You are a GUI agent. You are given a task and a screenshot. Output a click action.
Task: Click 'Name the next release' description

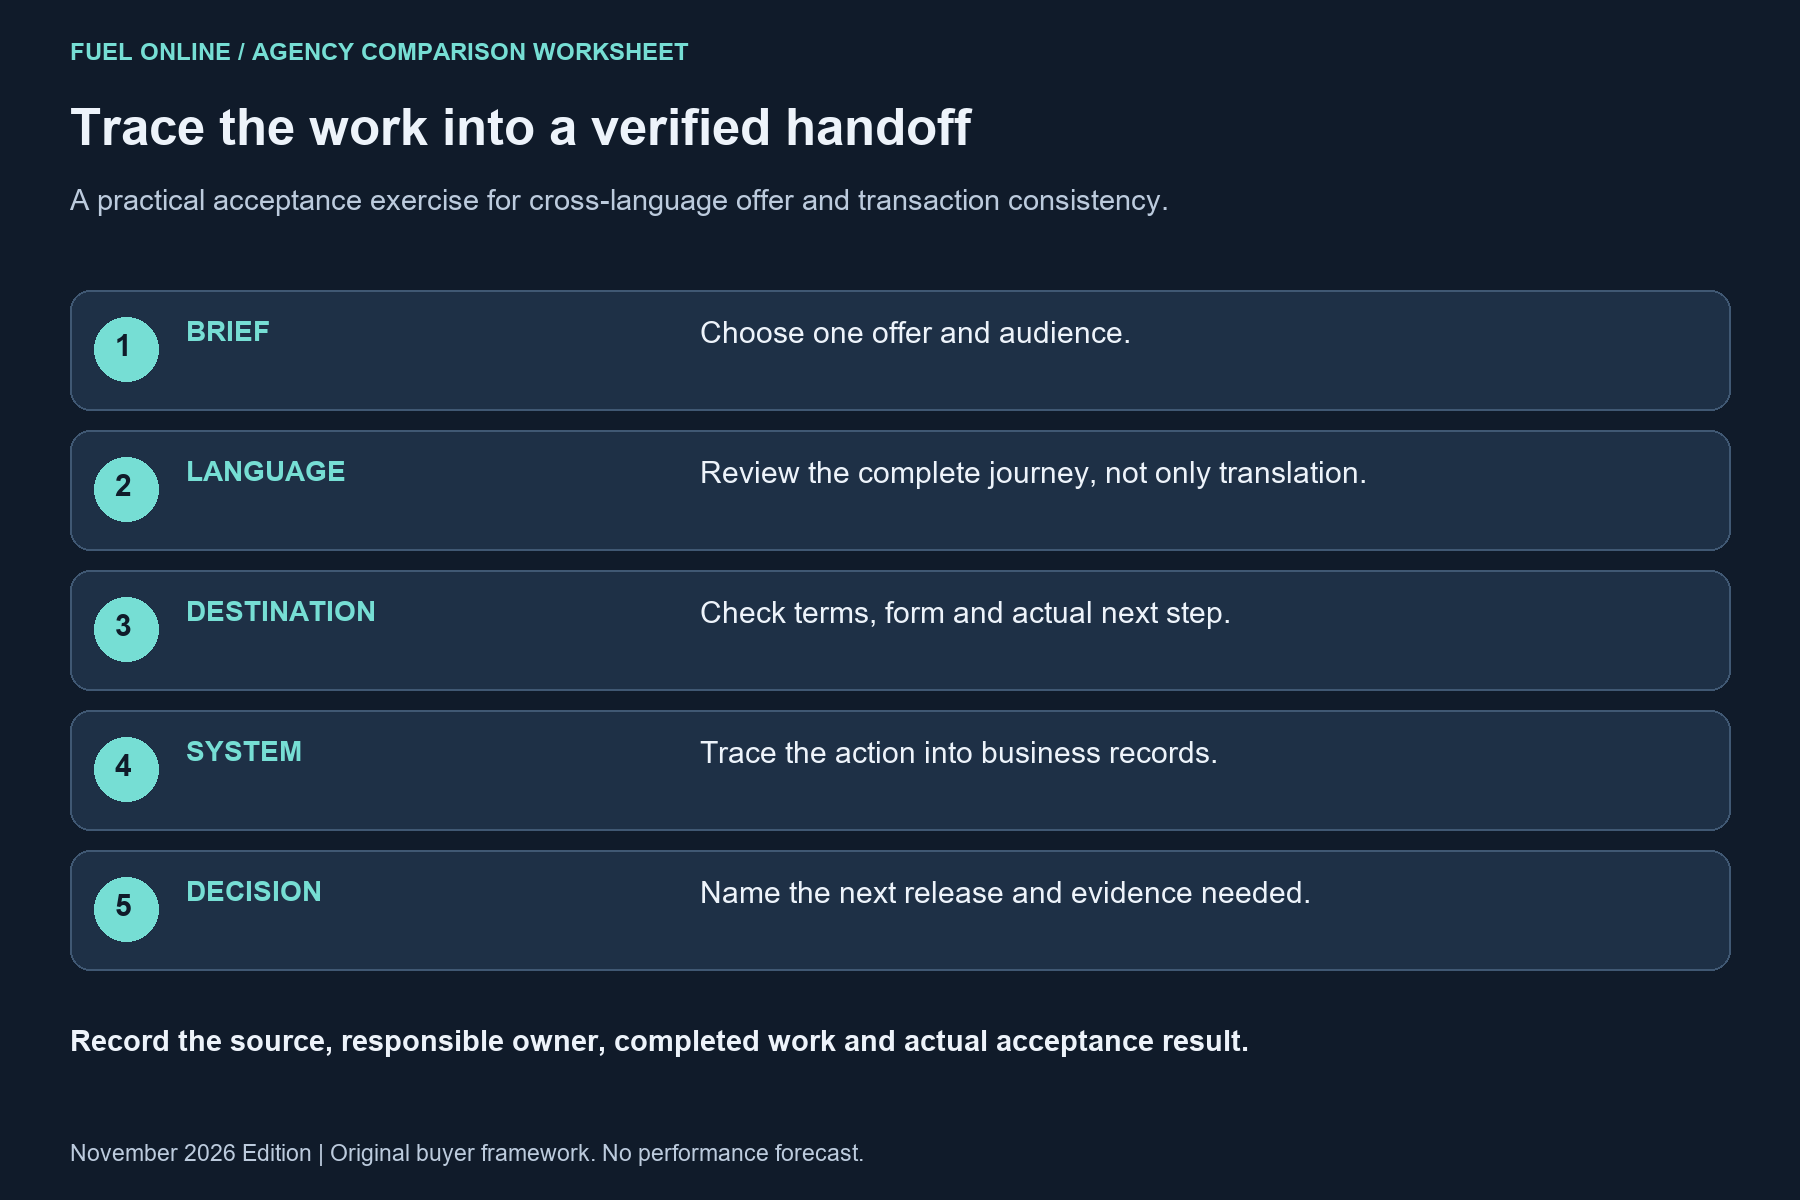point(1005,893)
